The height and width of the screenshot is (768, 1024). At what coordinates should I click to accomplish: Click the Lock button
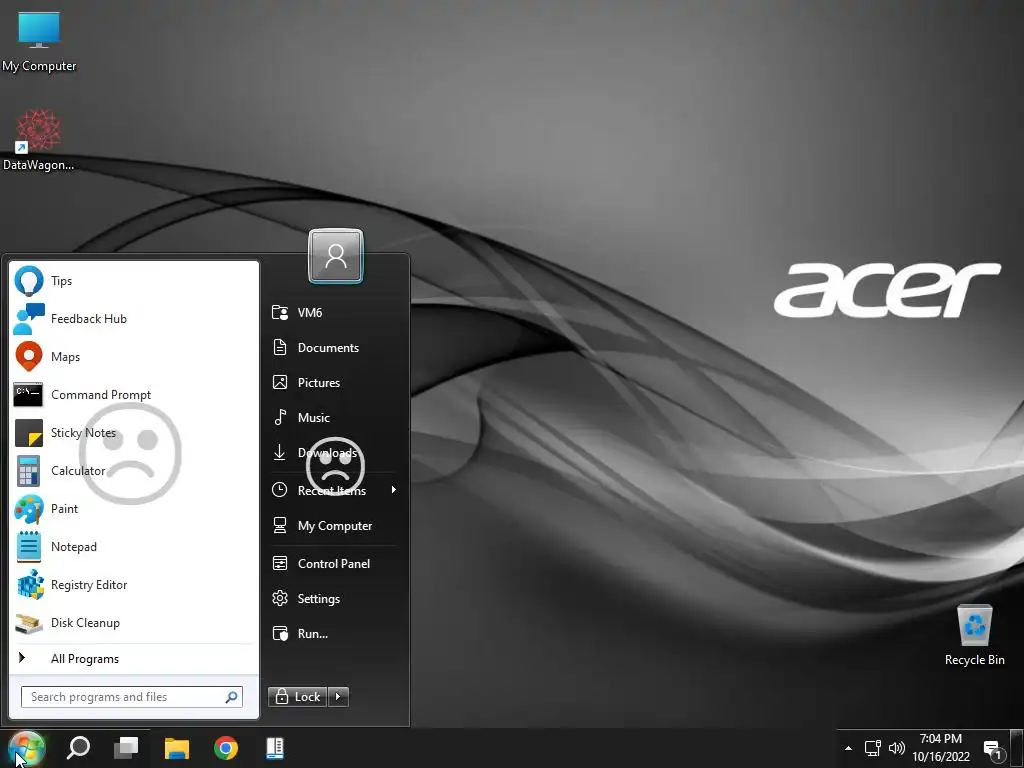298,697
